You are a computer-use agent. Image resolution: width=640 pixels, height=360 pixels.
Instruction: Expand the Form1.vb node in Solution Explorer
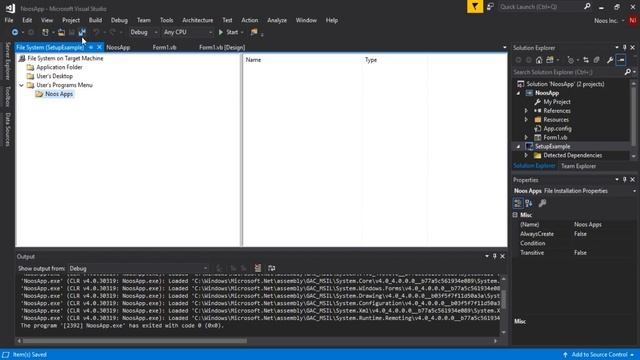[526, 138]
